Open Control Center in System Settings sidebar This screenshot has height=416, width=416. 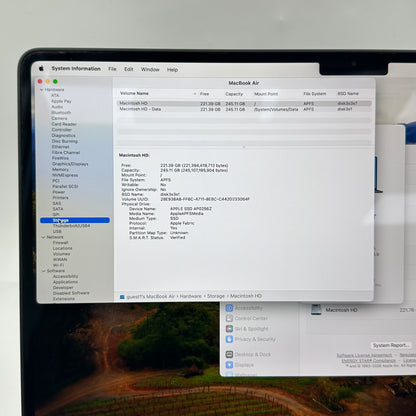(247, 318)
